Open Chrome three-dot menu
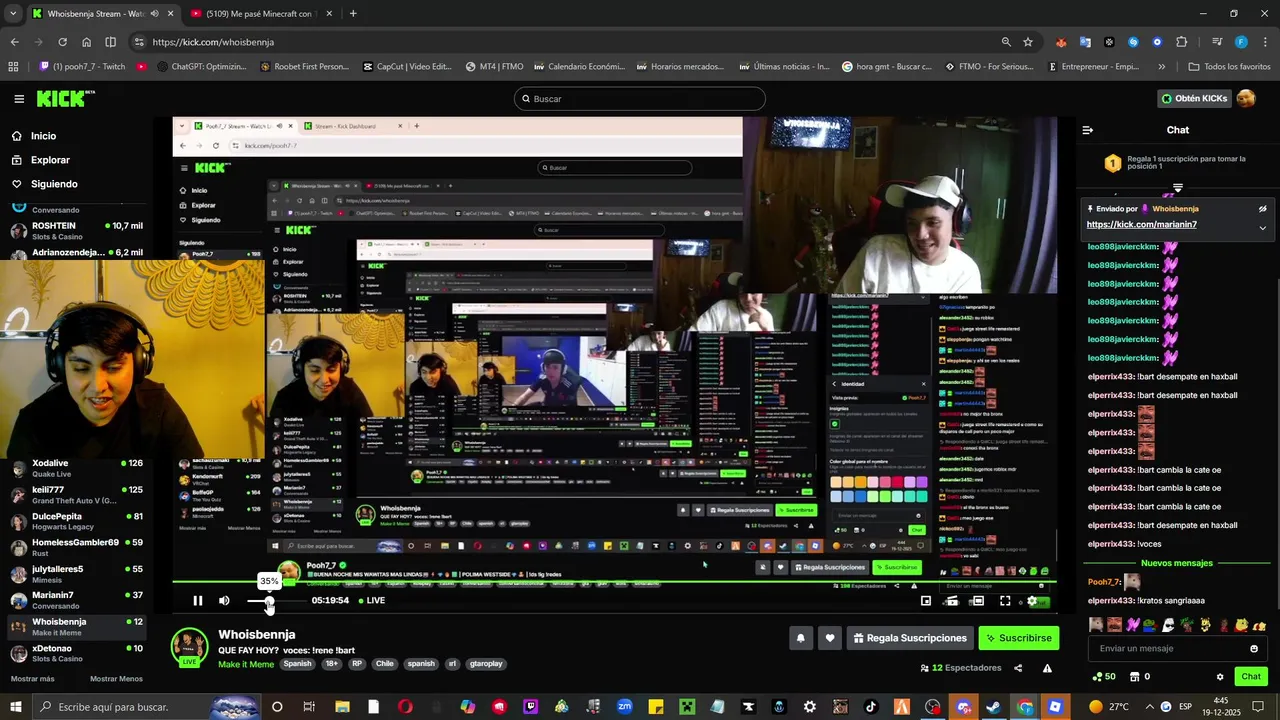The height and width of the screenshot is (720, 1280). [x=1265, y=42]
